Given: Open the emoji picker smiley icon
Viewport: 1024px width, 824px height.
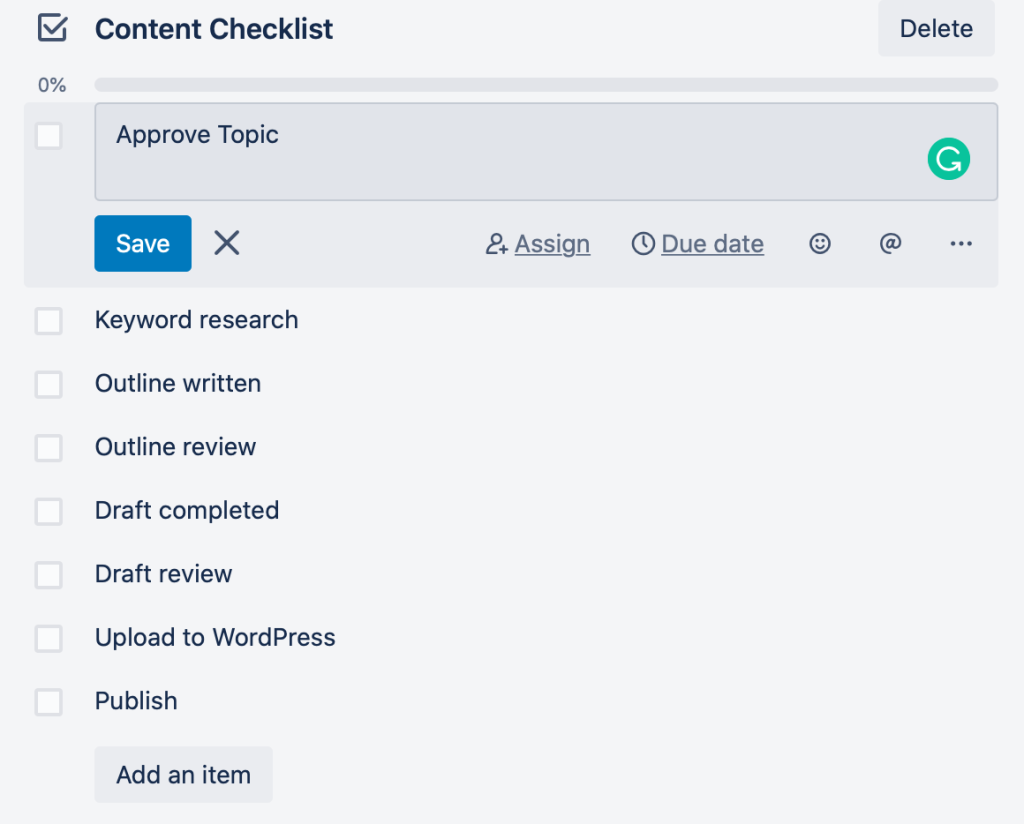Looking at the screenshot, I should click(820, 243).
